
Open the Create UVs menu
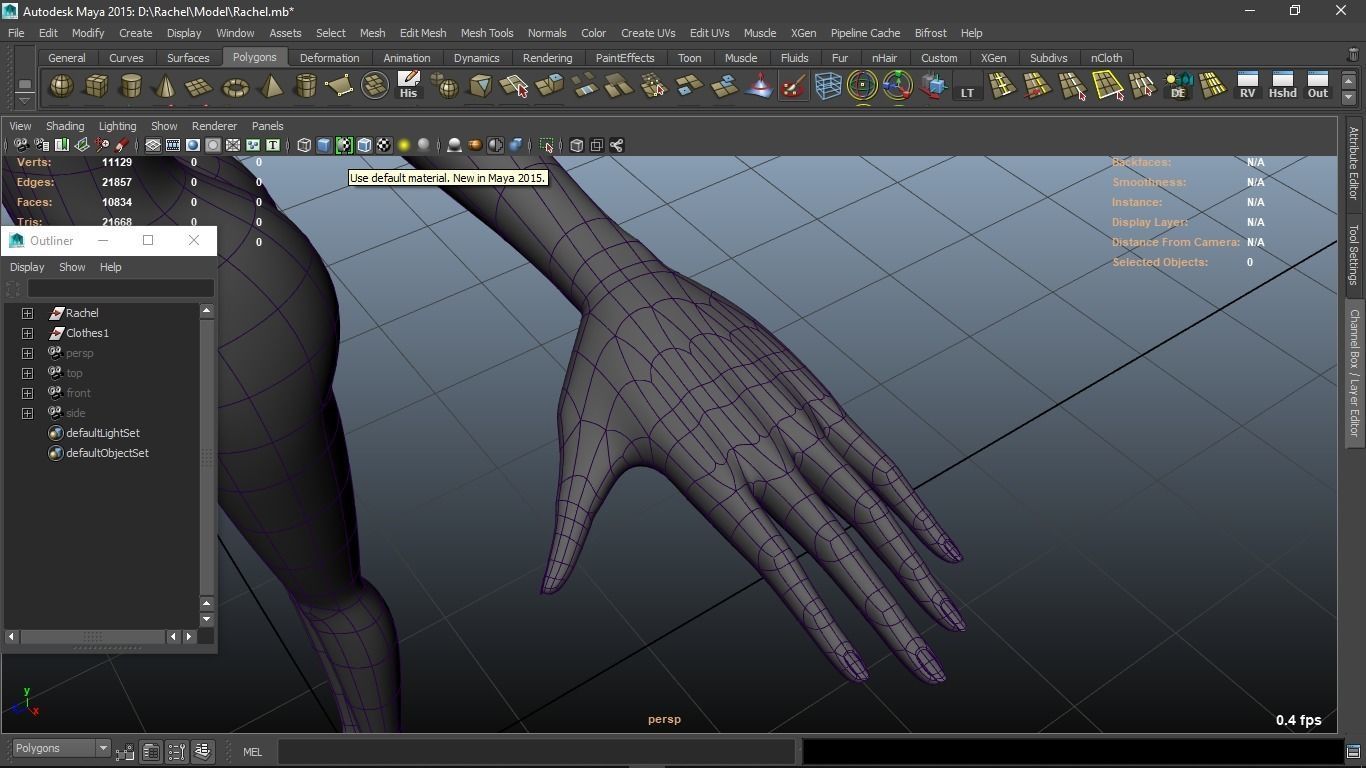pos(648,33)
